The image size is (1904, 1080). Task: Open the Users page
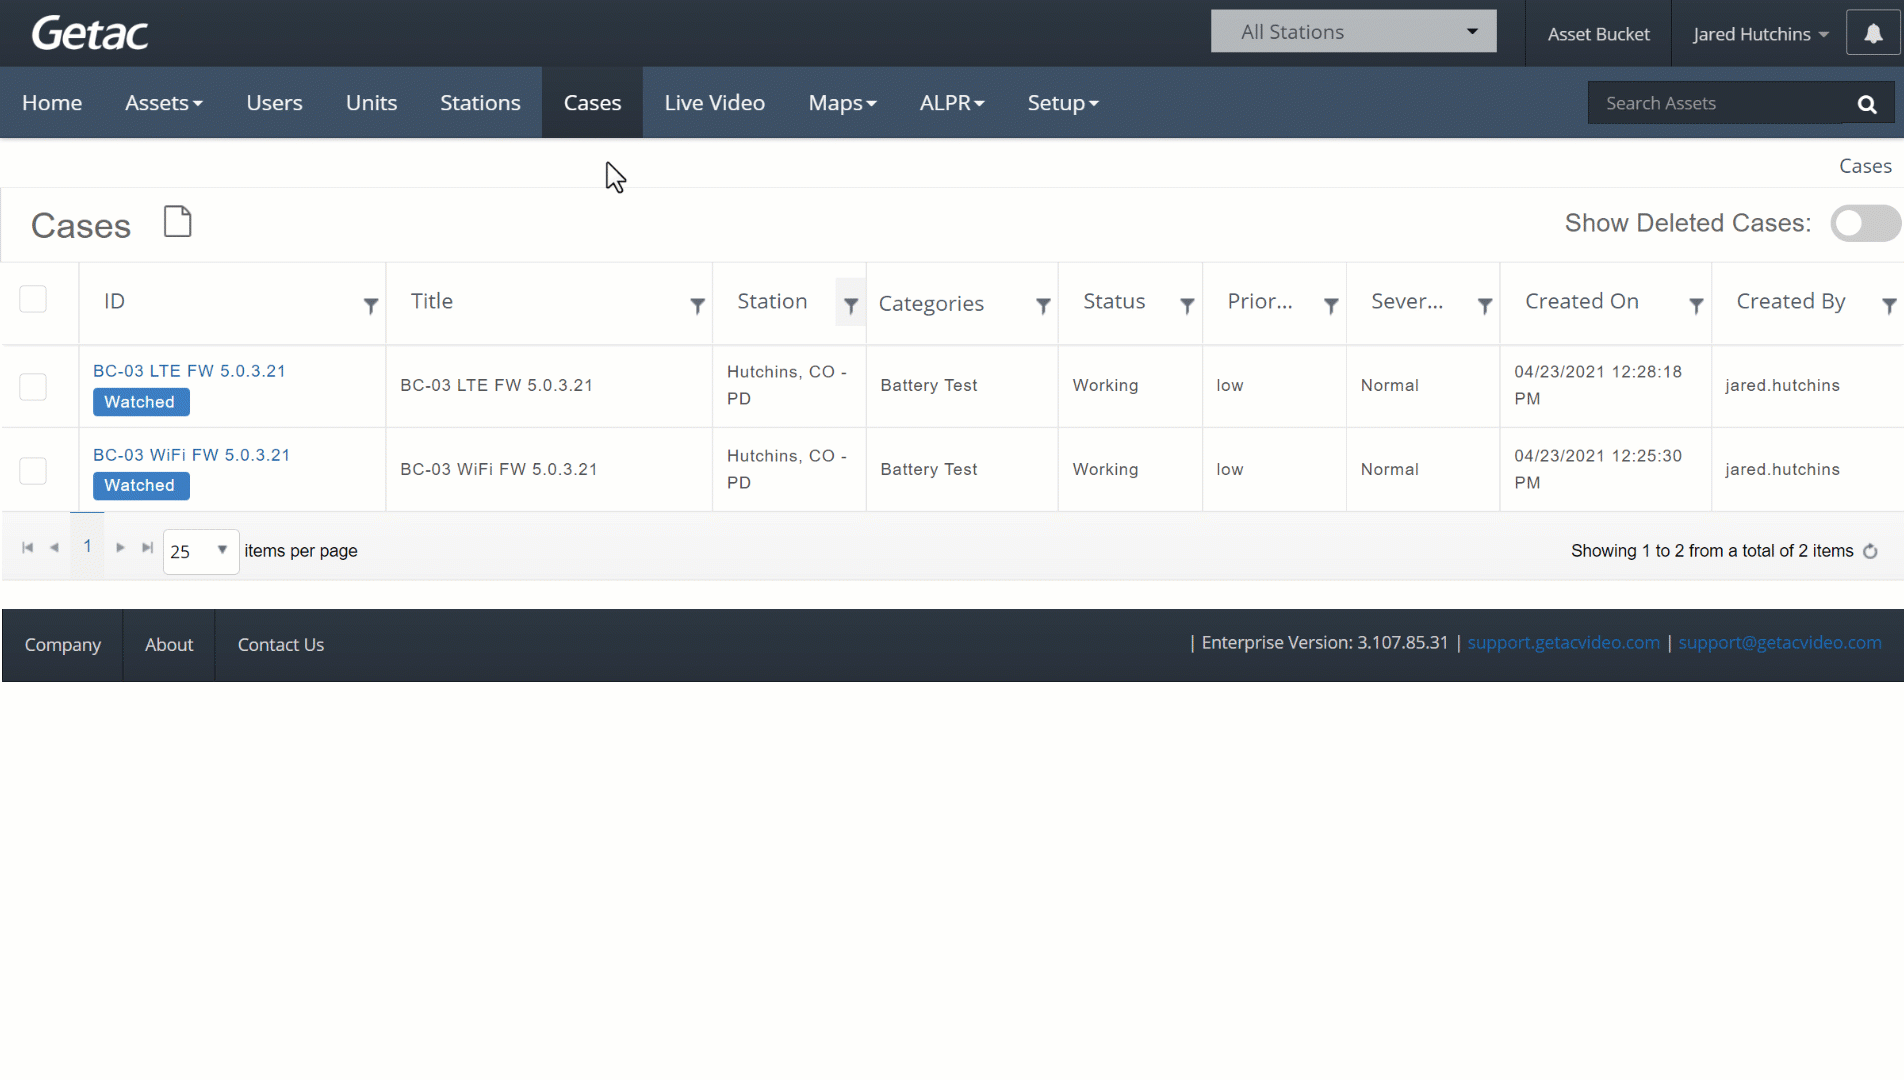(x=274, y=103)
